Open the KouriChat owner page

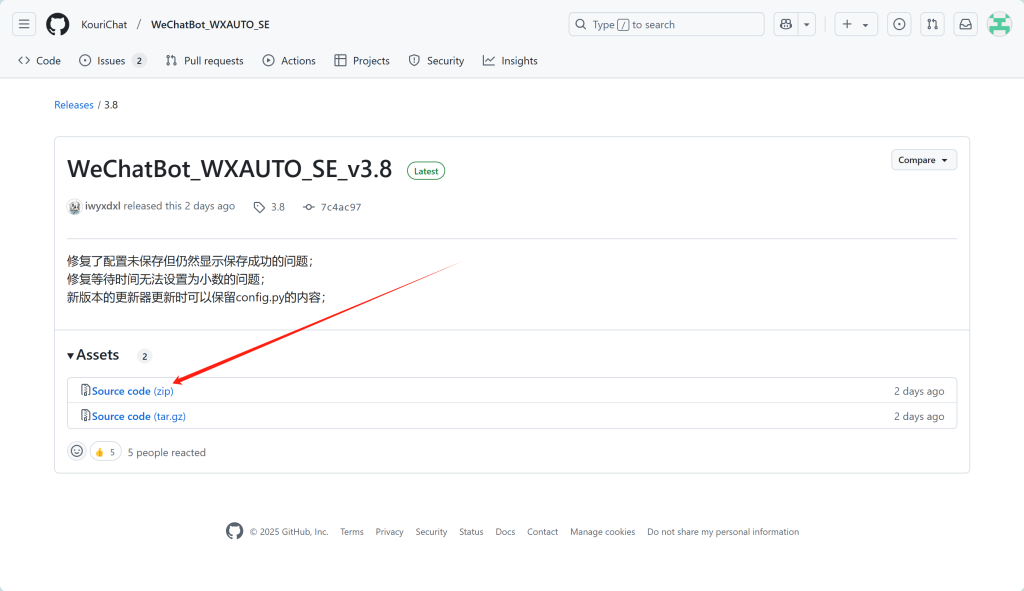[x=104, y=24]
